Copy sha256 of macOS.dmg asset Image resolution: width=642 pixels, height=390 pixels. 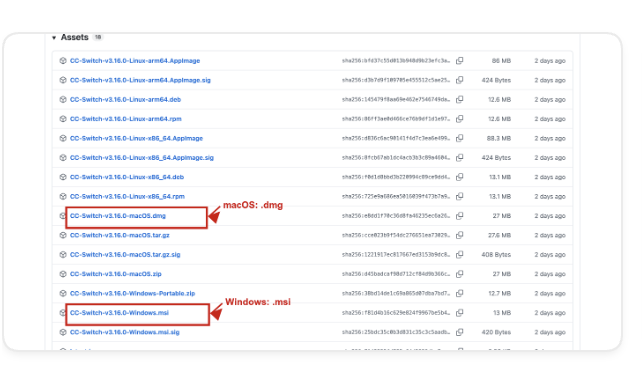pos(460,216)
